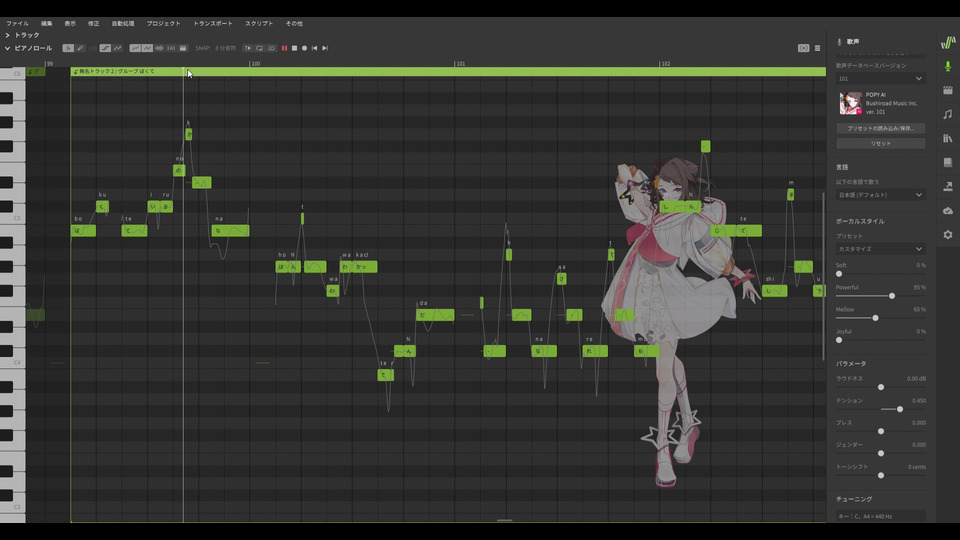Adjust the ラウドネス slider
The width and height of the screenshot is (960, 540).
881,387
